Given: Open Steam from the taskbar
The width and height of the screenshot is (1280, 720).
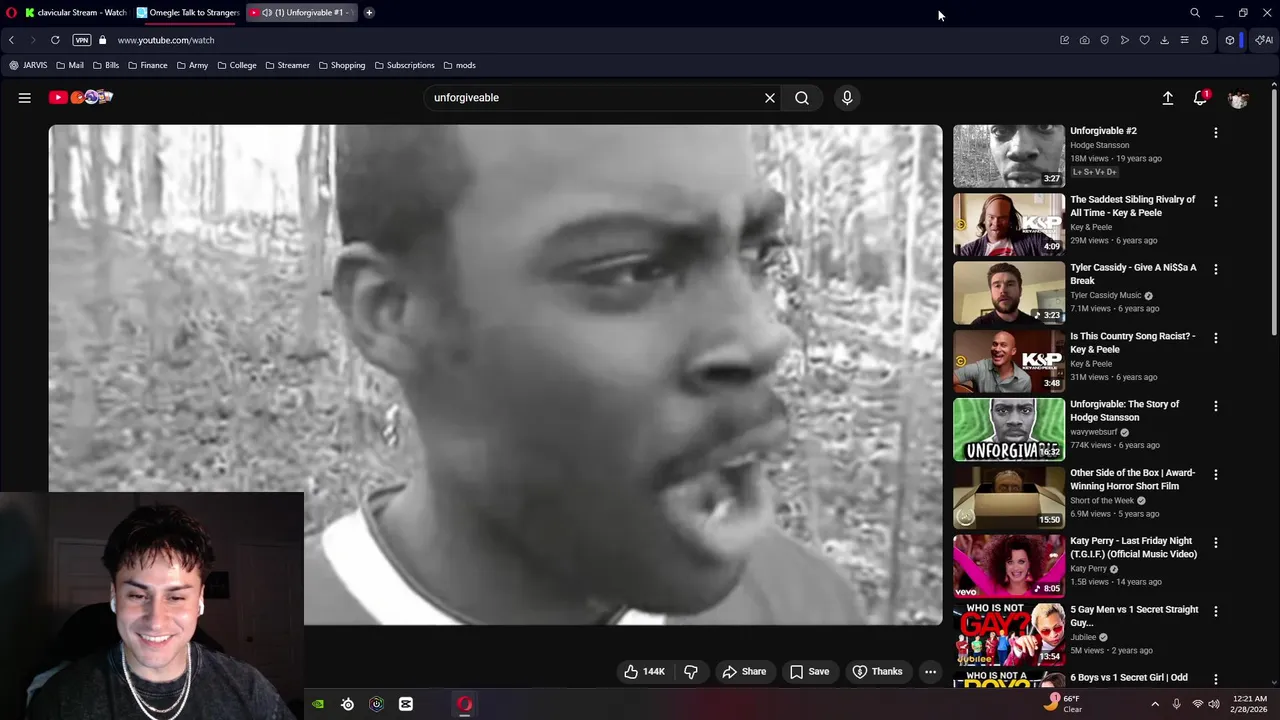Looking at the screenshot, I should coord(348,704).
